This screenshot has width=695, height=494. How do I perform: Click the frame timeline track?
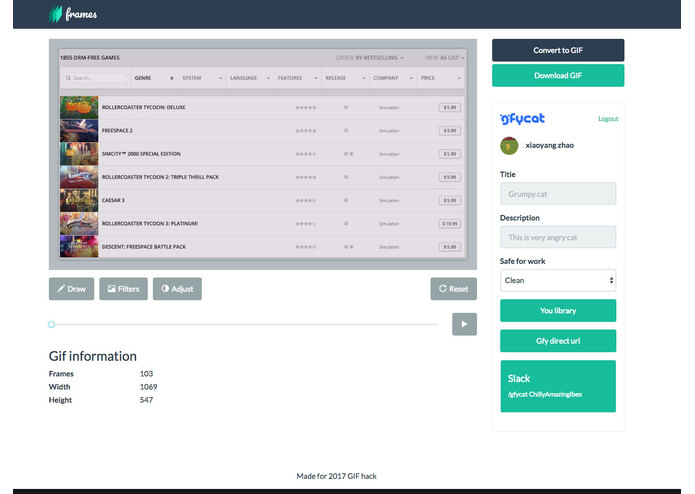pyautogui.click(x=243, y=324)
